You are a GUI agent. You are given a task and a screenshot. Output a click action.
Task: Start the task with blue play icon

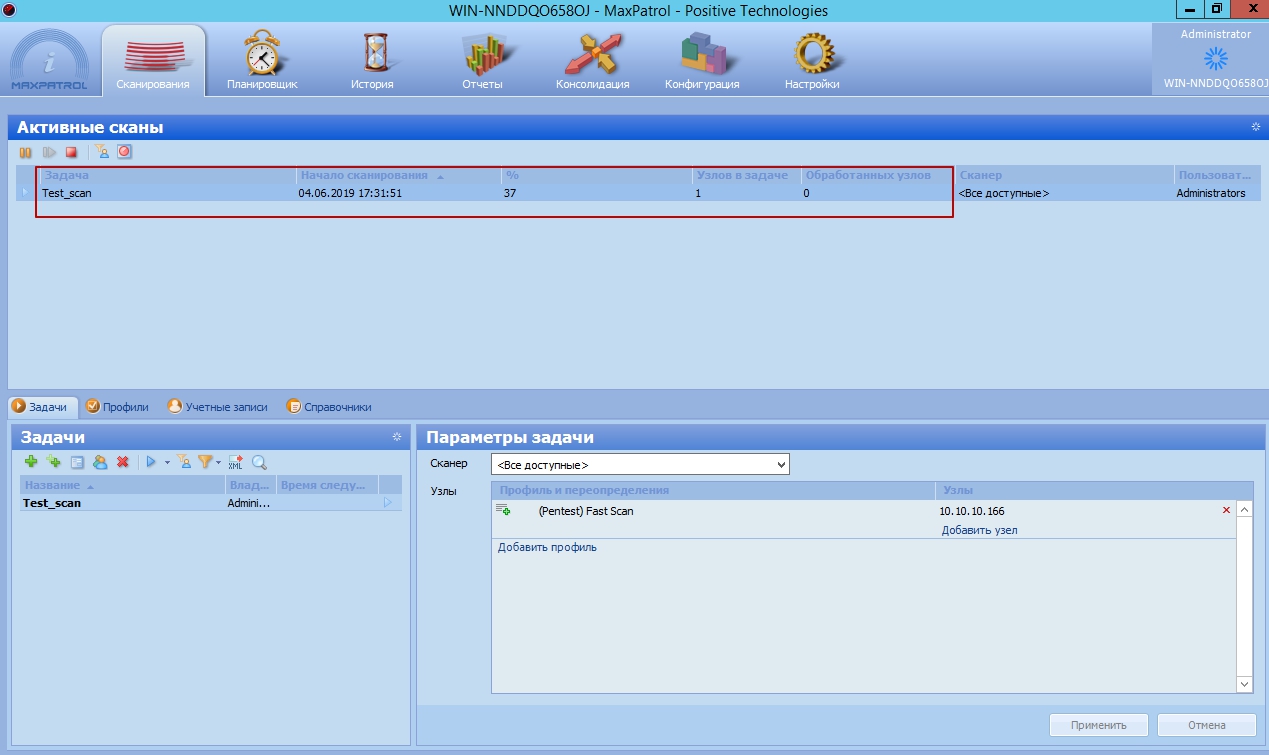152,462
